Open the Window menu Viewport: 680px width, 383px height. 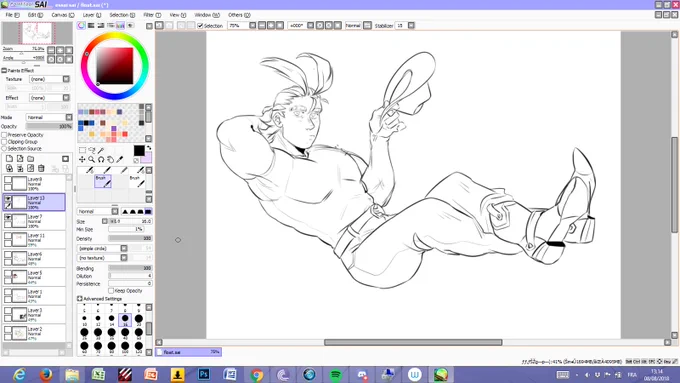[x=207, y=15]
